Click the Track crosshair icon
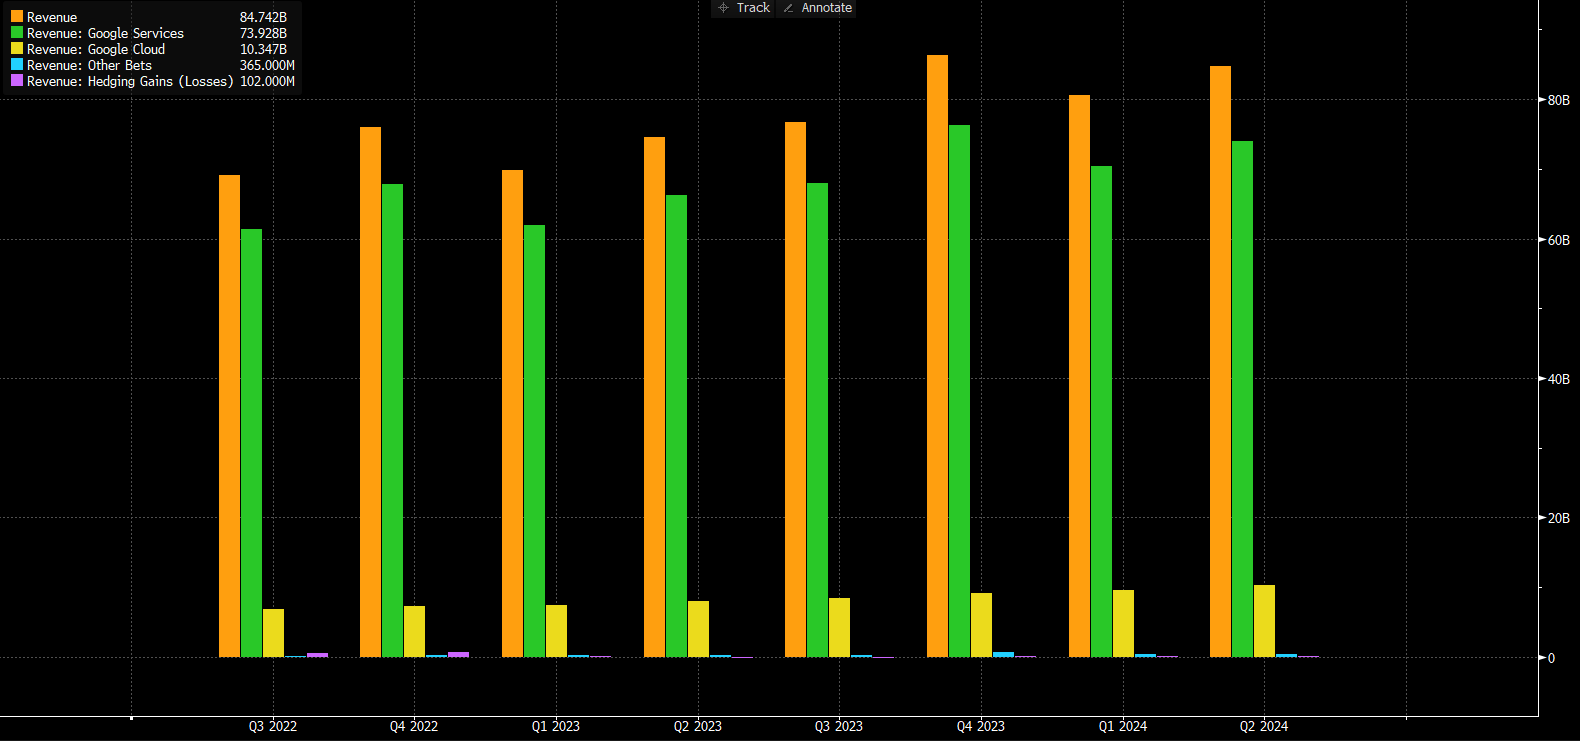Viewport: 1580px width, 741px height. [x=724, y=8]
